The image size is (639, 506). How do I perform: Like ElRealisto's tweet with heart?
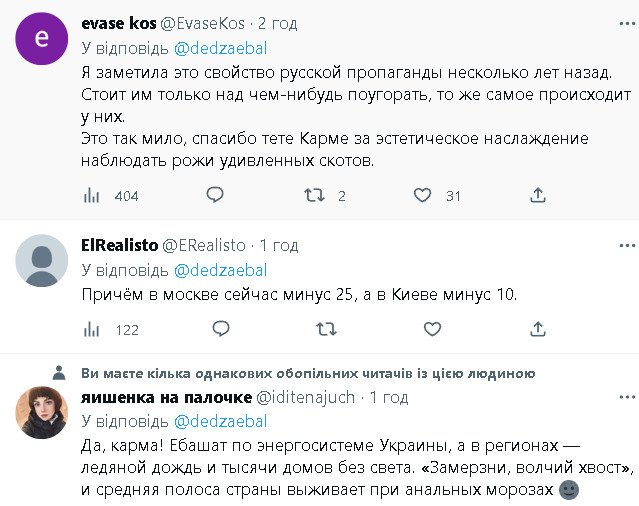432,329
